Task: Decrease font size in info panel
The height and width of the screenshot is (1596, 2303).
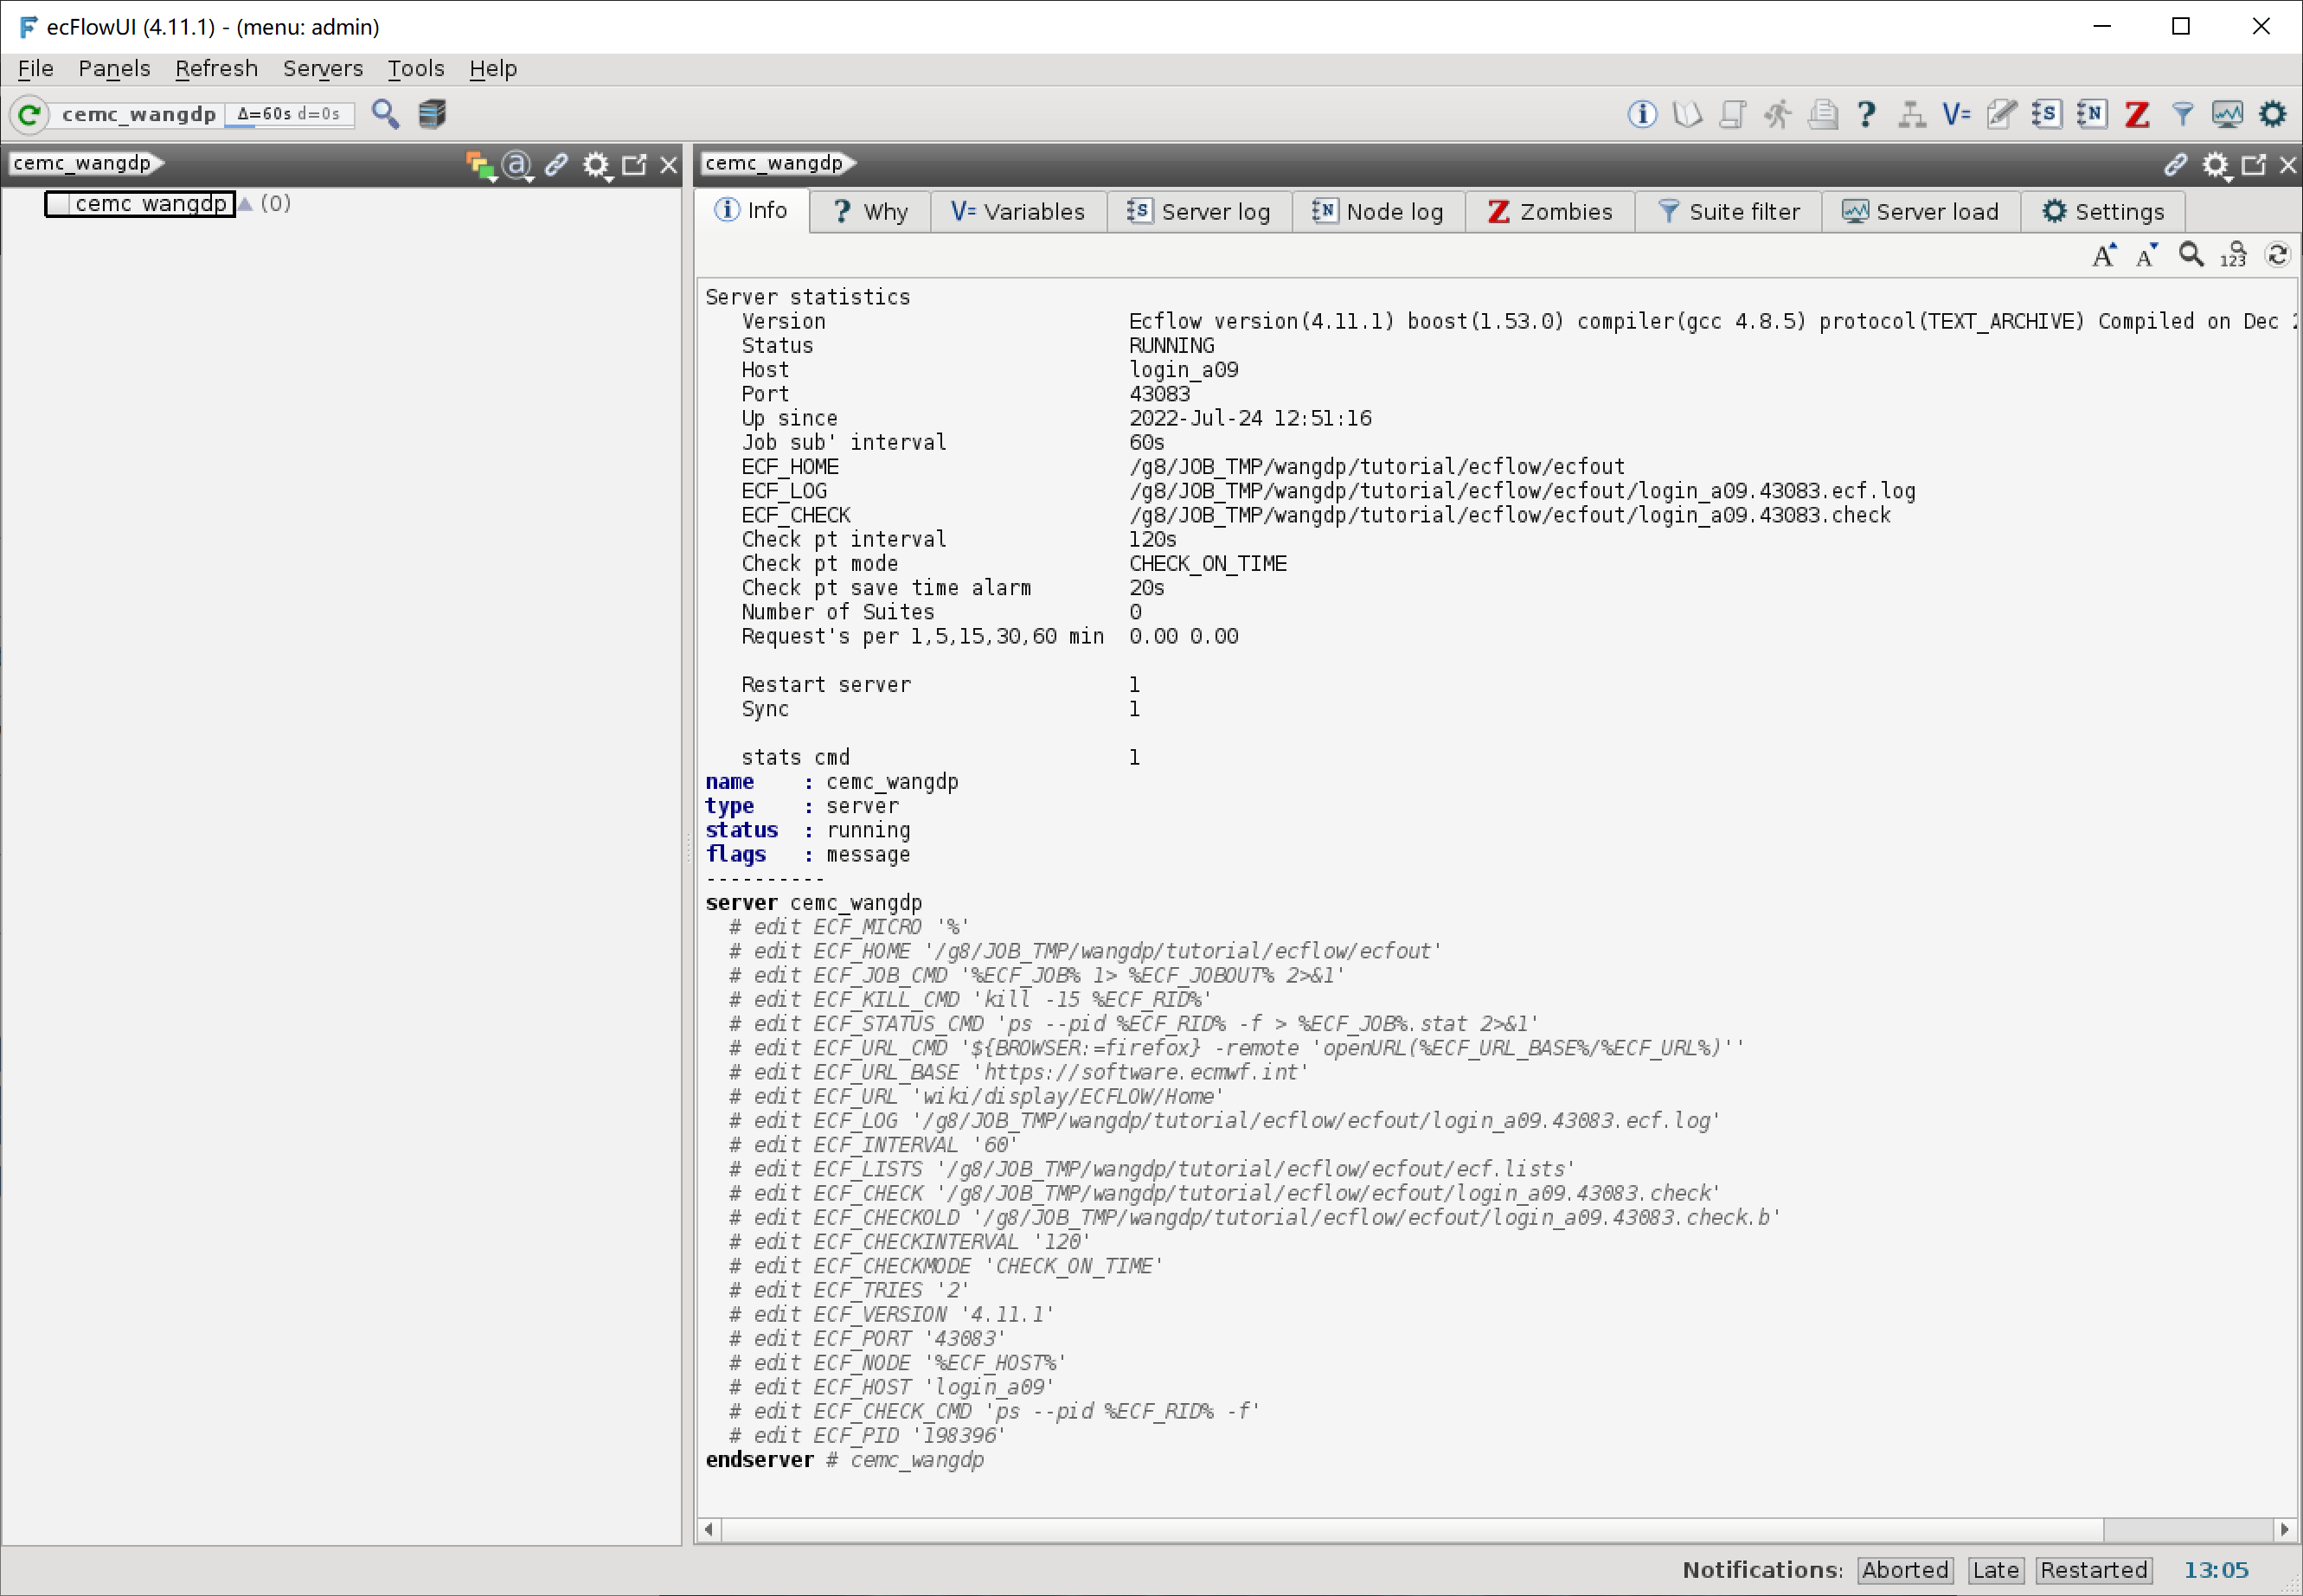Action: [2146, 256]
